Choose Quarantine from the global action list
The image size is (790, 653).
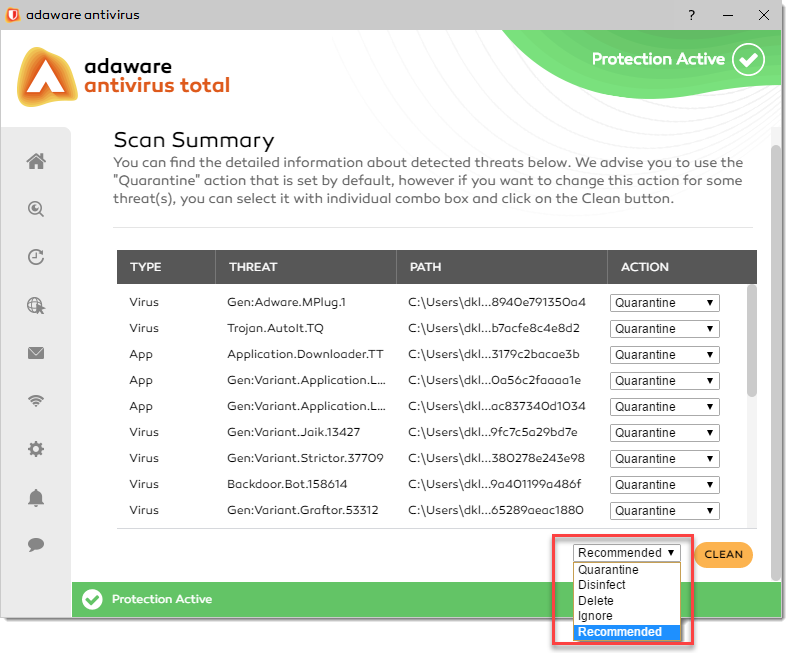627,570
